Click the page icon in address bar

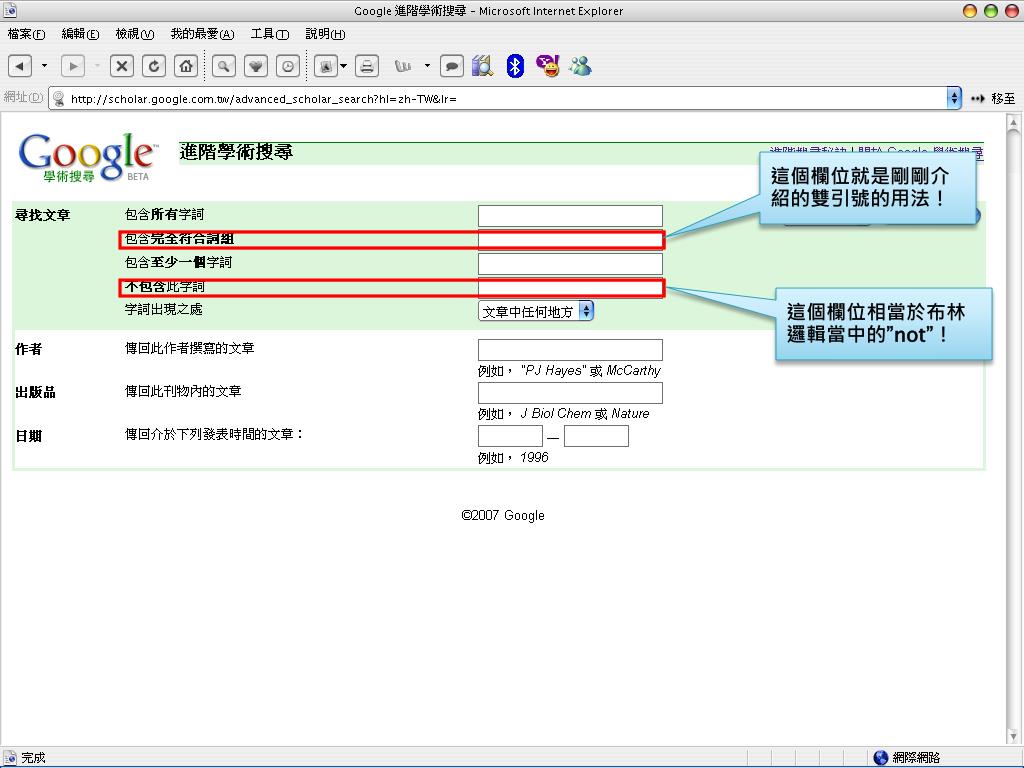point(58,99)
